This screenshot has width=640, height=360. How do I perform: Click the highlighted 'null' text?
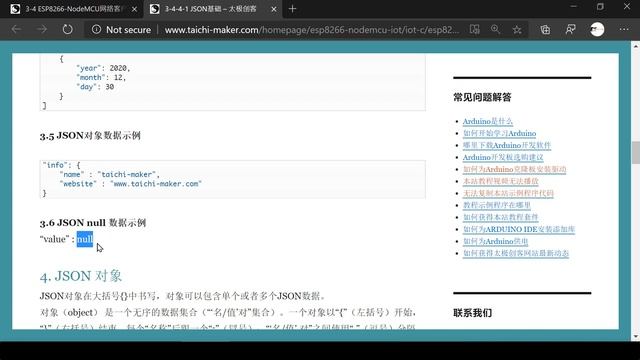[85, 239]
